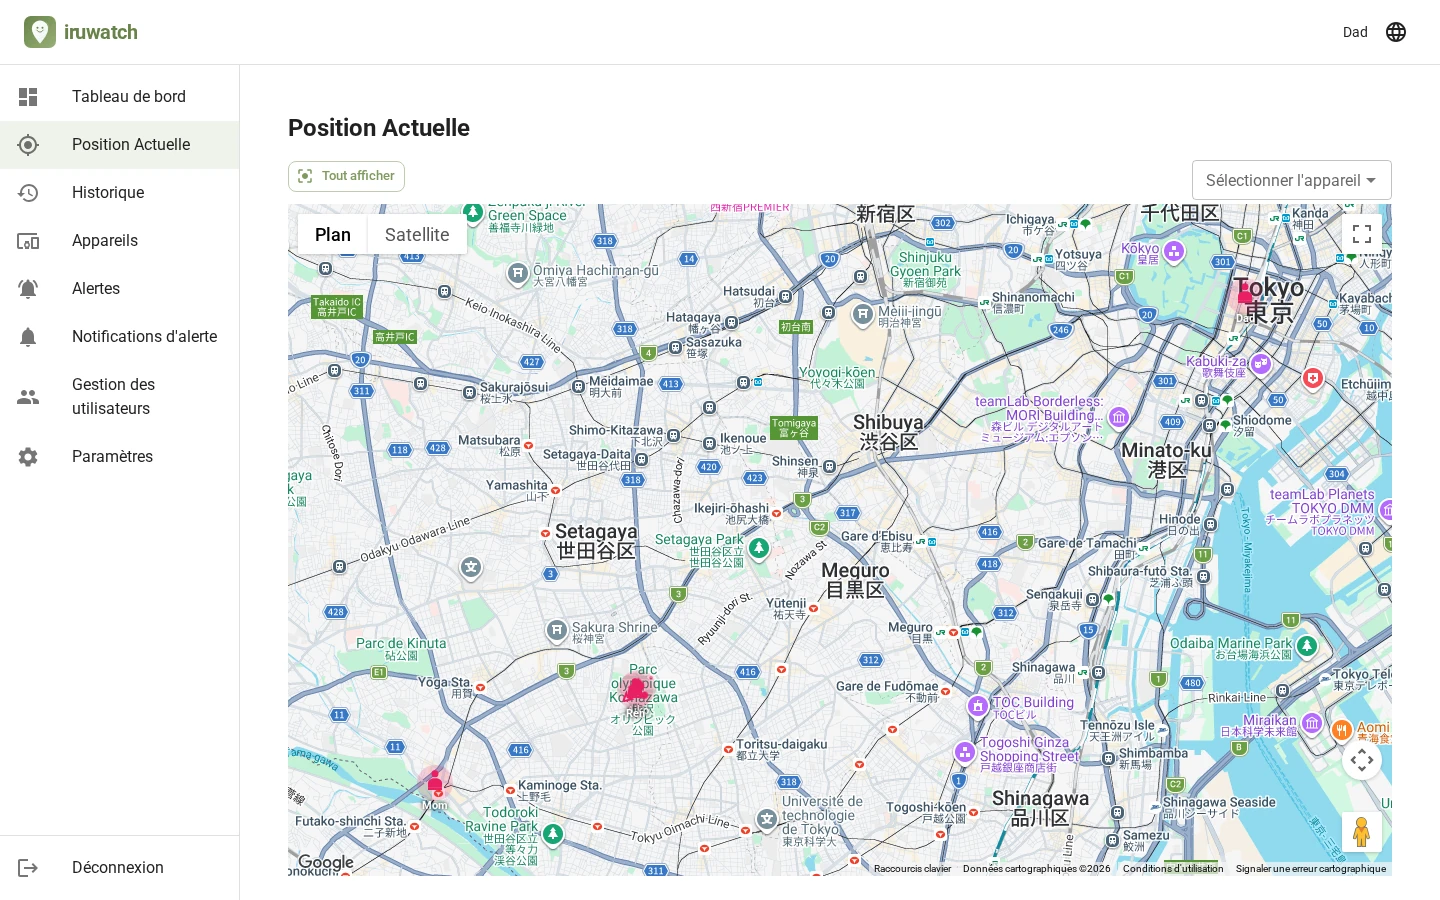Click the Déconnexion logout icon
1440x900 pixels.
28,868
